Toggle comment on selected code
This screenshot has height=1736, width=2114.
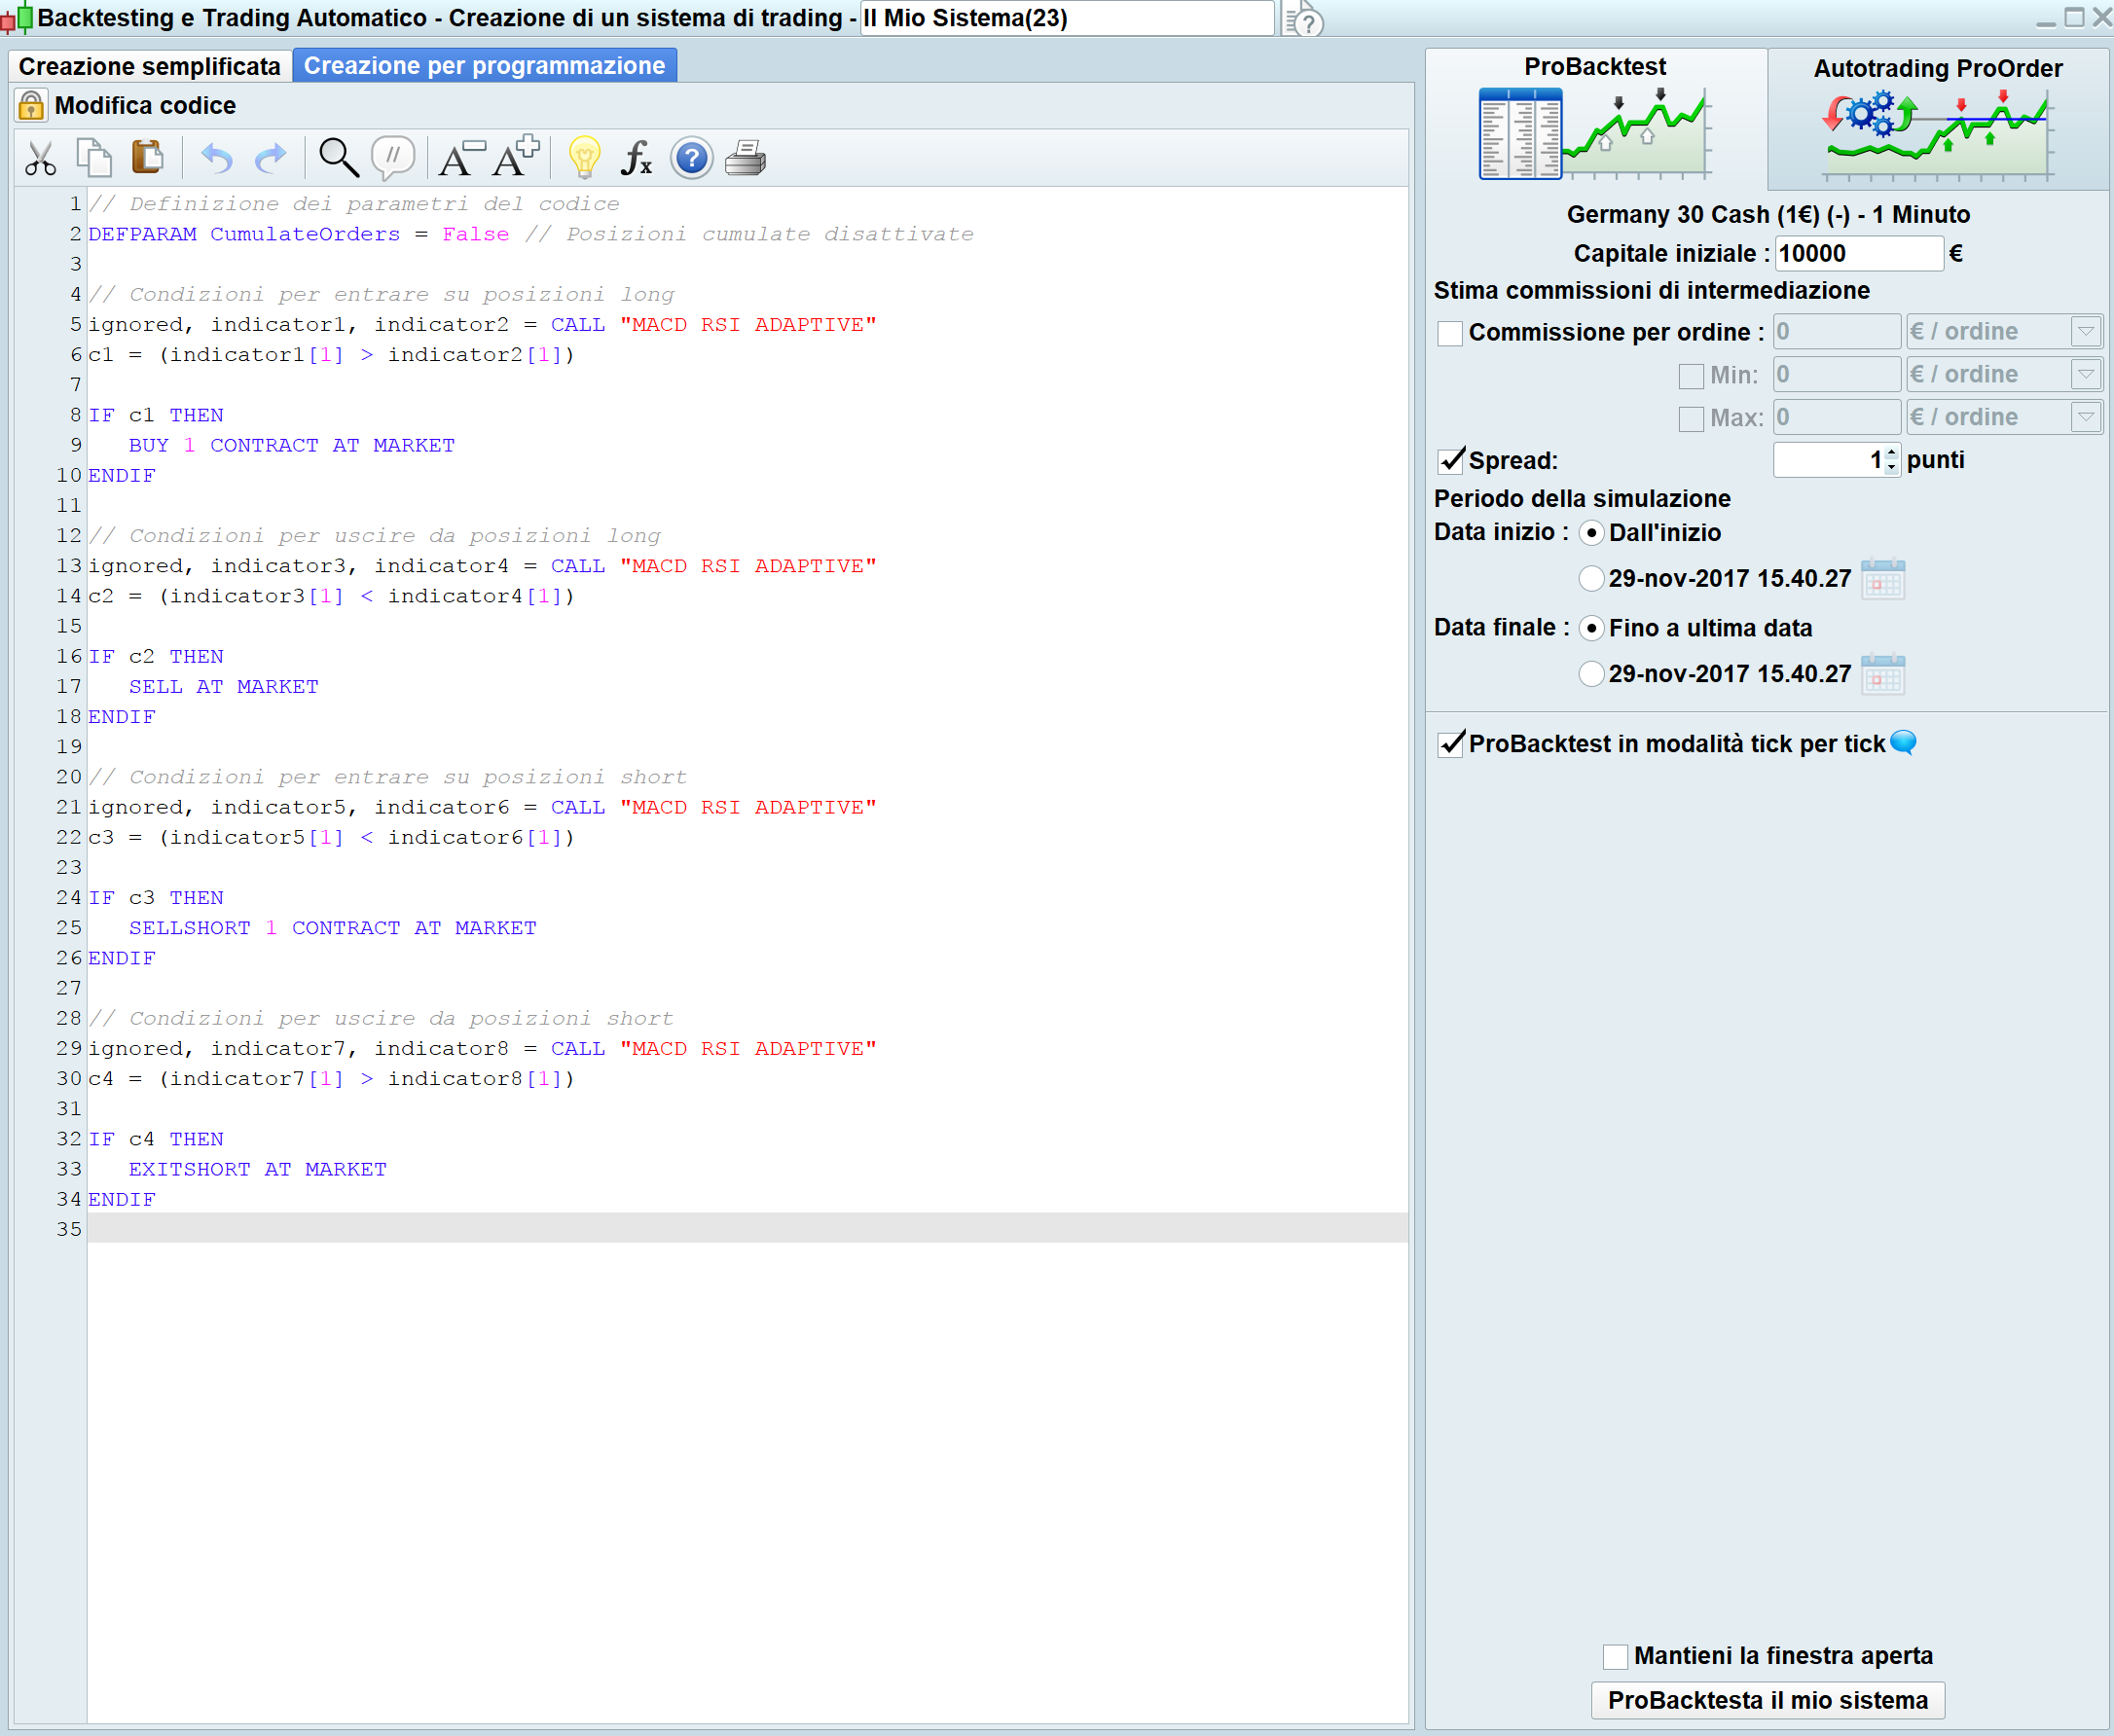393,158
